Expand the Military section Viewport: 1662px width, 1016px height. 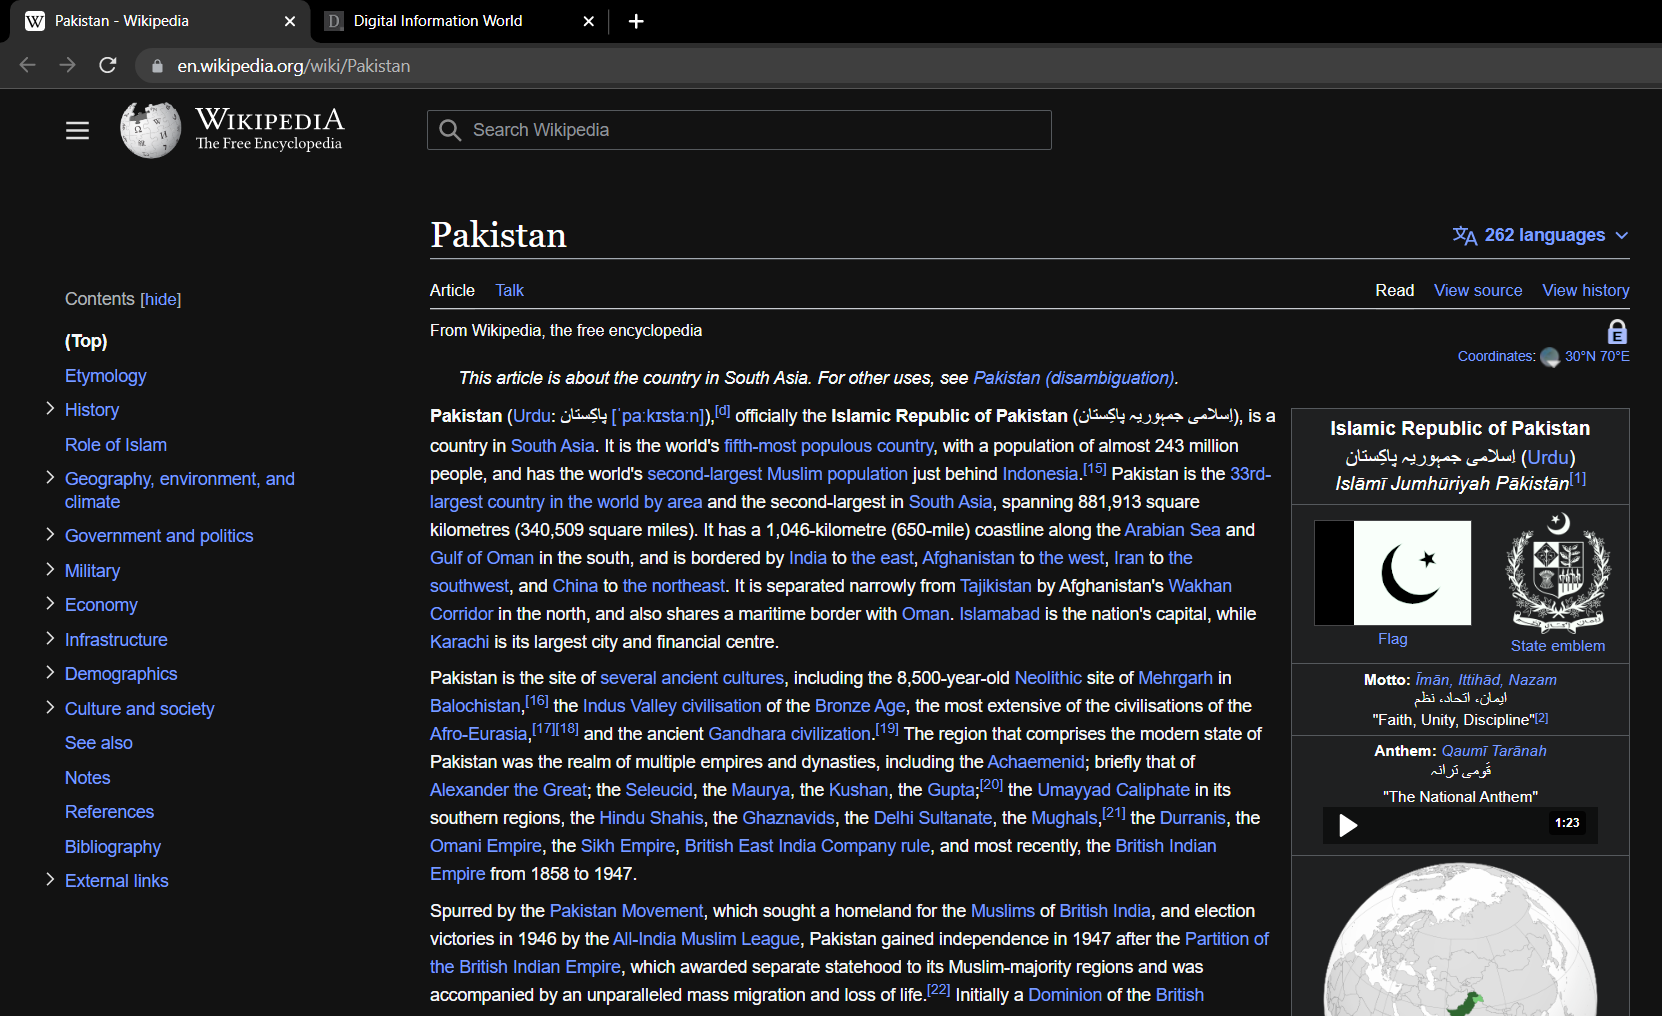[50, 569]
